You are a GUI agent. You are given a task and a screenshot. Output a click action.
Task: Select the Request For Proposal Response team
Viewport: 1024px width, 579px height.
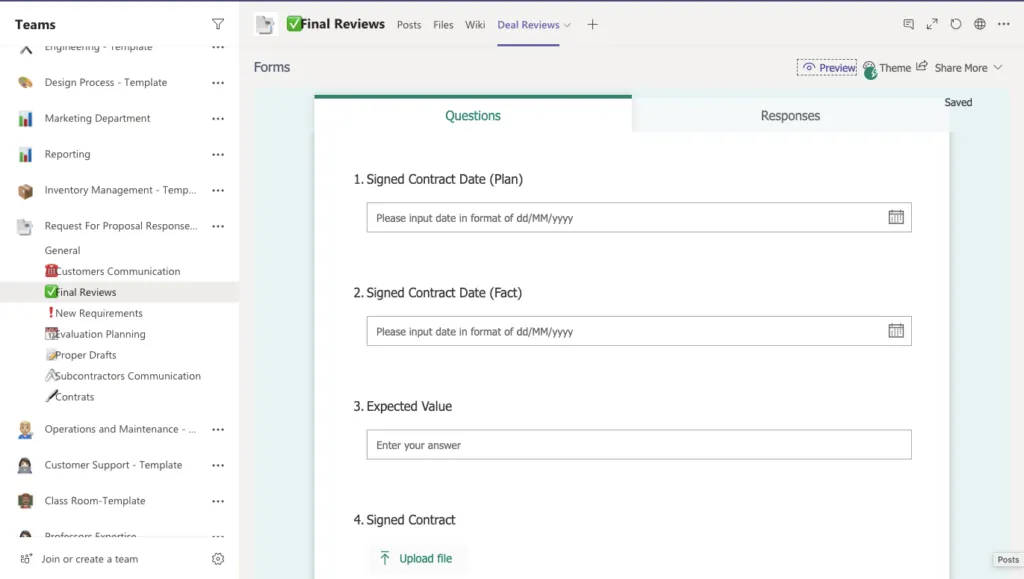coord(121,226)
